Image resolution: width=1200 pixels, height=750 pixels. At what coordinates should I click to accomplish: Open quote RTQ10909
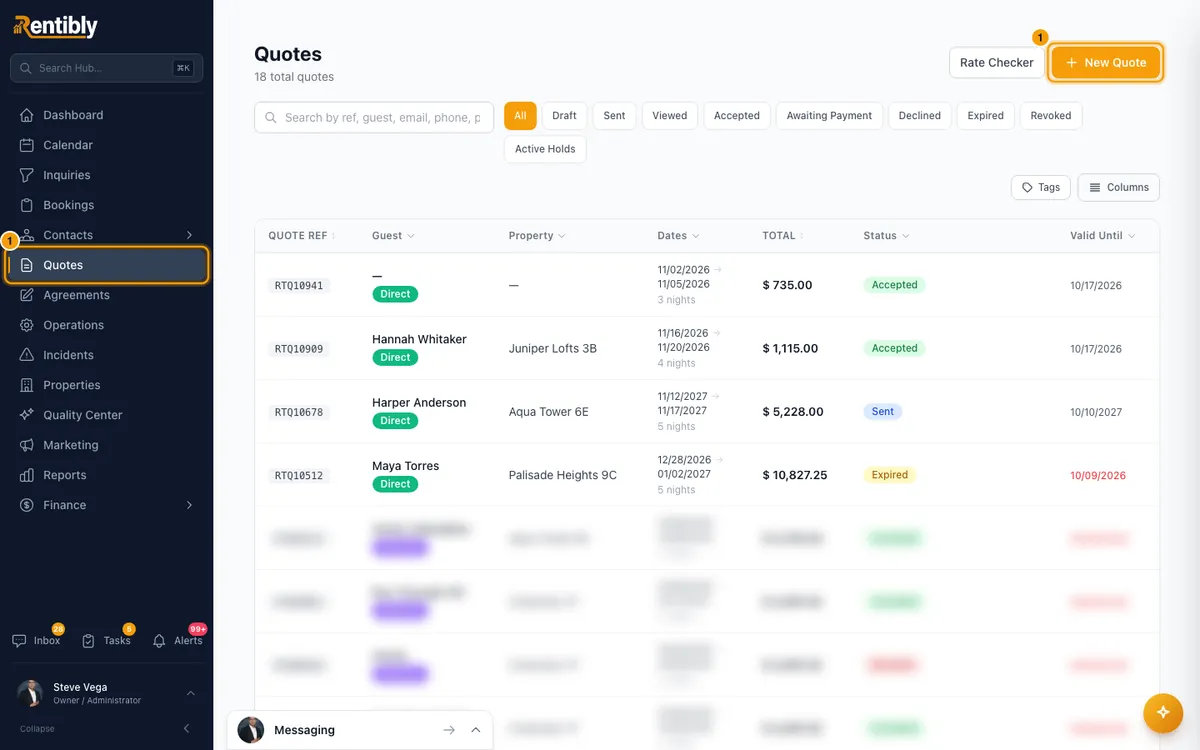(299, 349)
